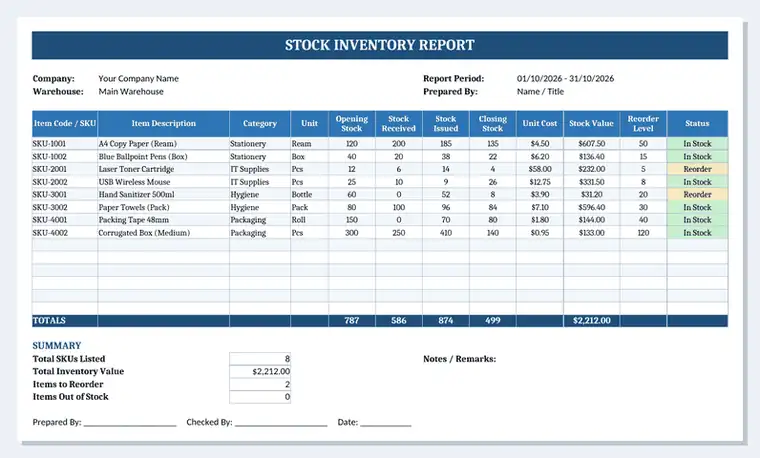Select cell SKU-1002
The height and width of the screenshot is (458, 760).
pyautogui.click(x=65, y=157)
